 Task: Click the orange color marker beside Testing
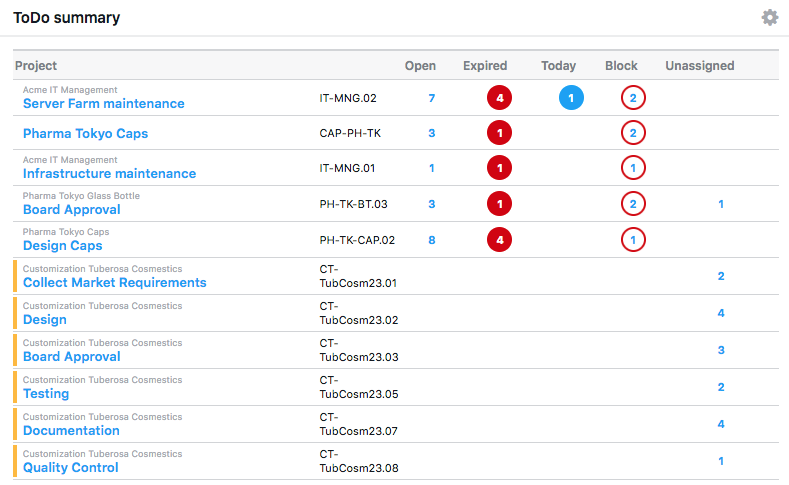point(16,387)
